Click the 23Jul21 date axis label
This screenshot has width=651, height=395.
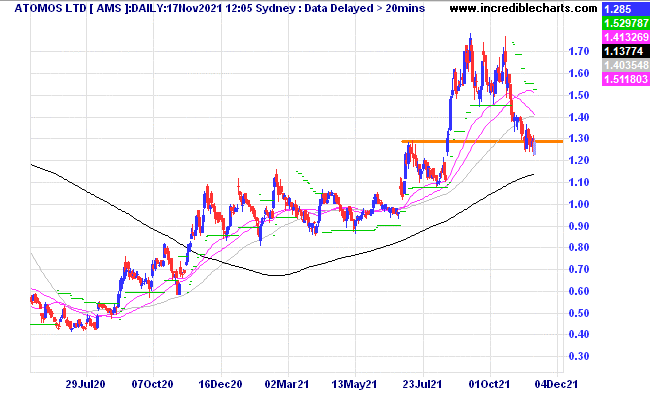423,384
